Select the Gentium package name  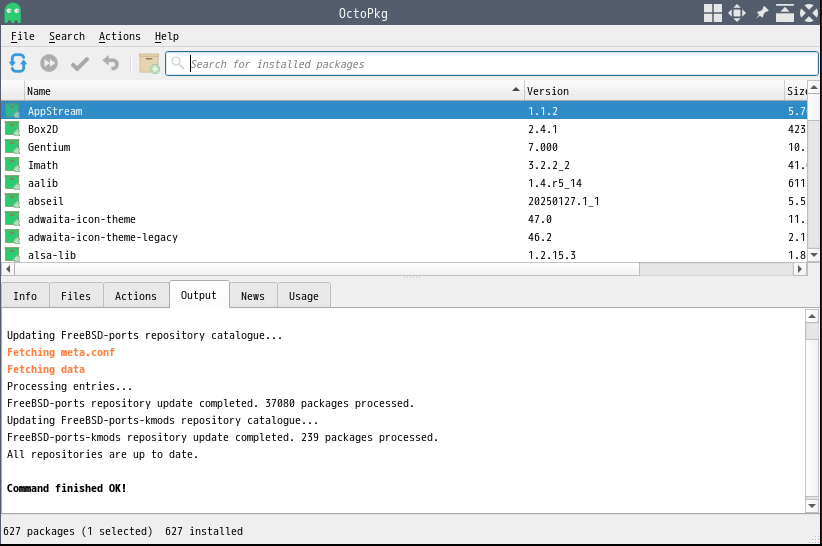[x=49, y=147]
